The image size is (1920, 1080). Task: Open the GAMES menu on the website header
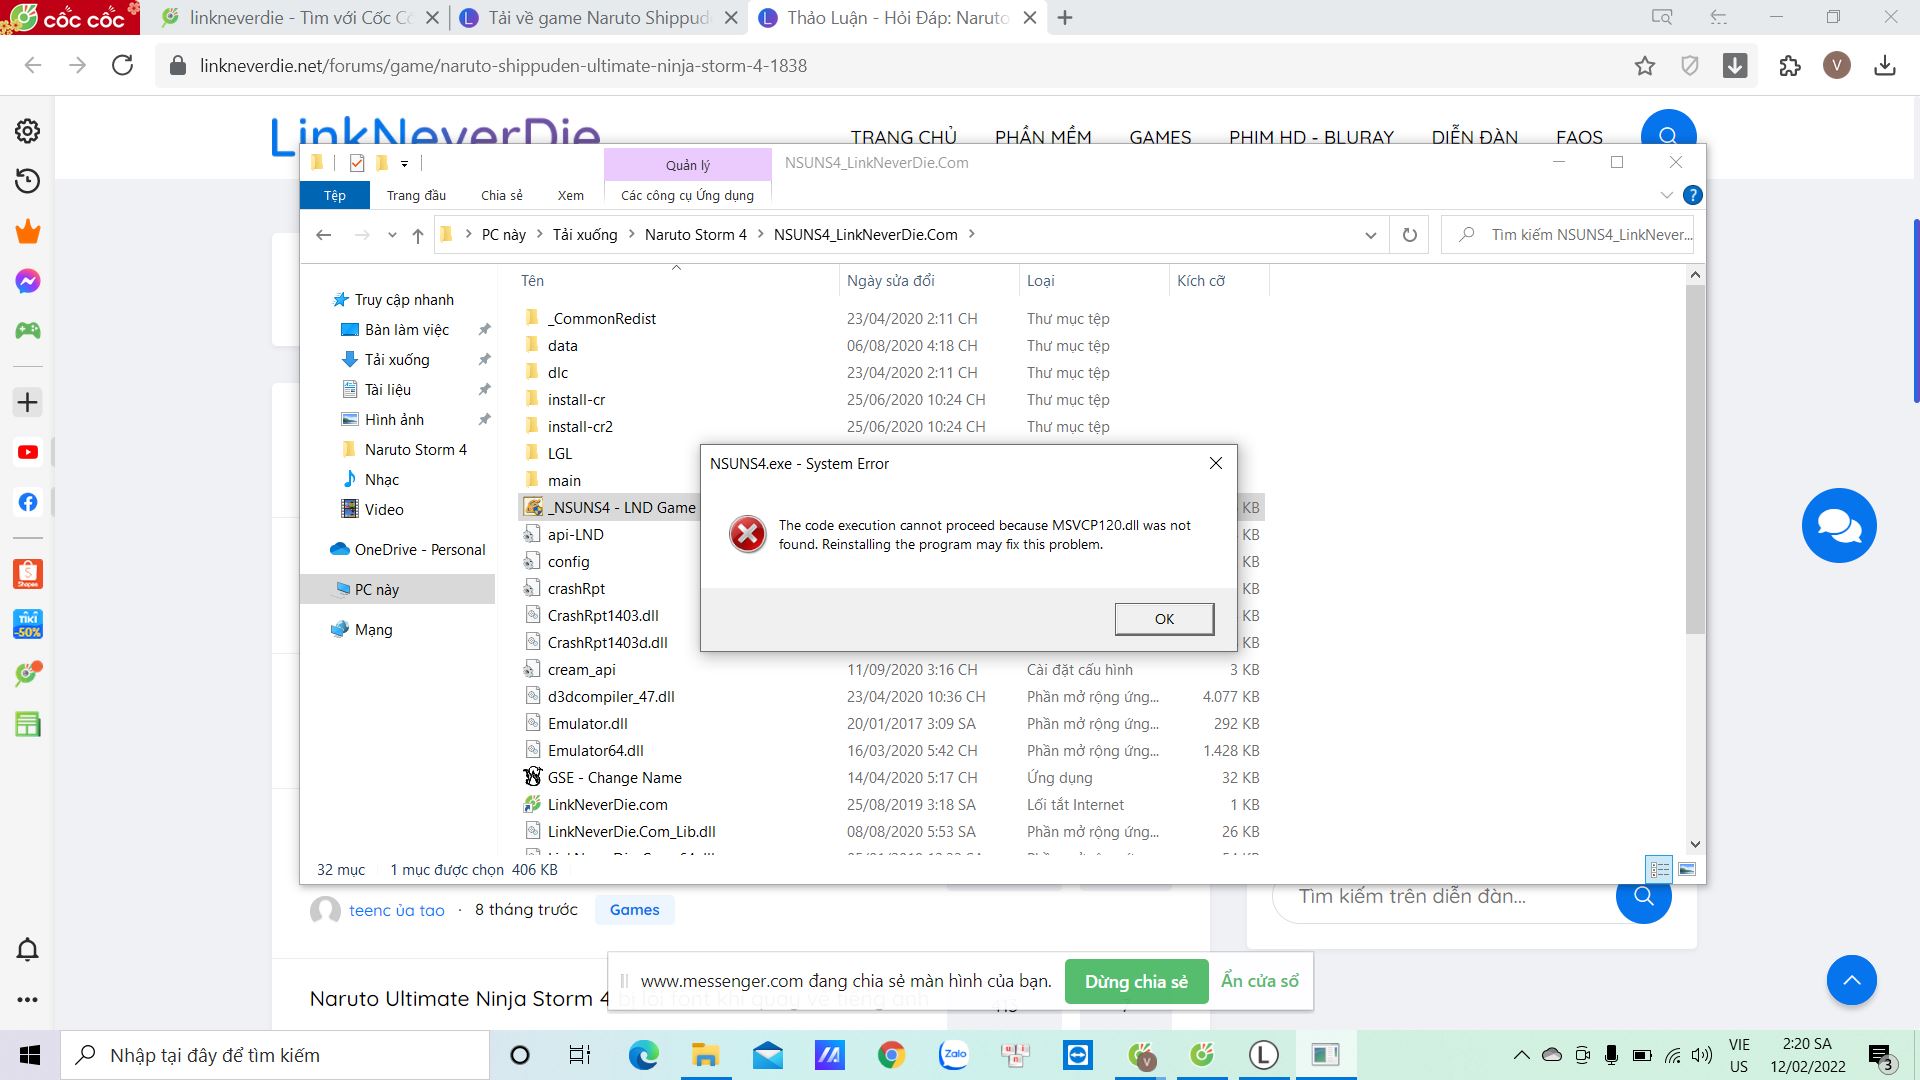1159,137
